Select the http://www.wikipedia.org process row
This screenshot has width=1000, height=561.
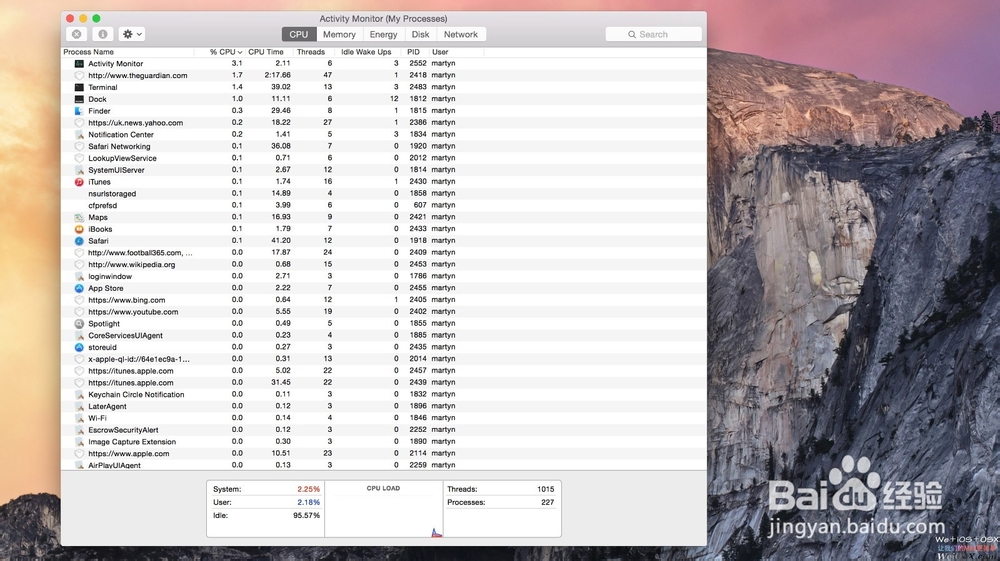pos(384,265)
